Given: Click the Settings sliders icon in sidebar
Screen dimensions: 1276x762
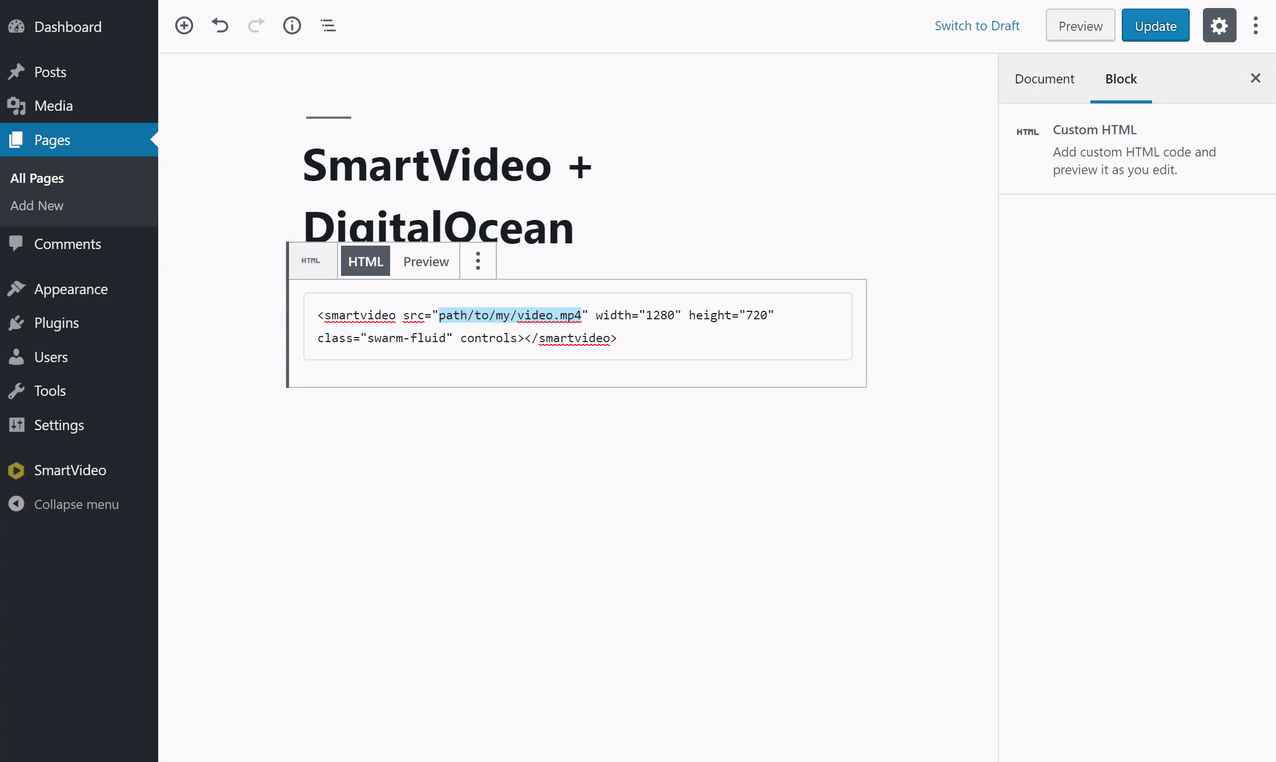Looking at the screenshot, I should point(16,425).
